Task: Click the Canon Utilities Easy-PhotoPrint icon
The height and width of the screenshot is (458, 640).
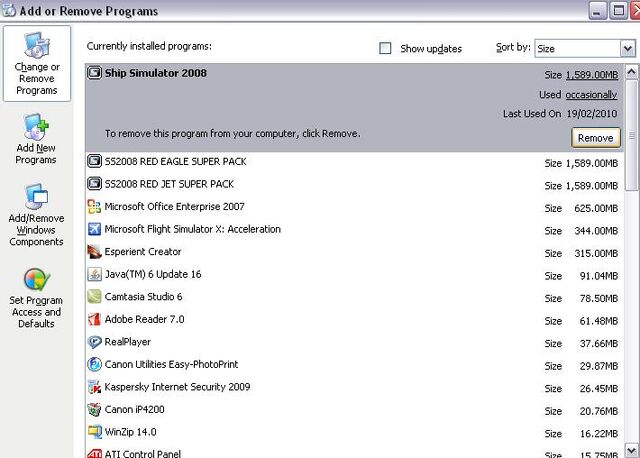Action: pyautogui.click(x=94, y=364)
